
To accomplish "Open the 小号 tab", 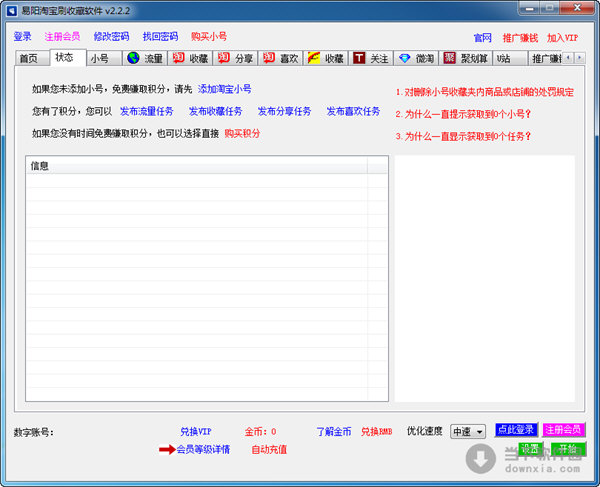I will [x=104, y=59].
